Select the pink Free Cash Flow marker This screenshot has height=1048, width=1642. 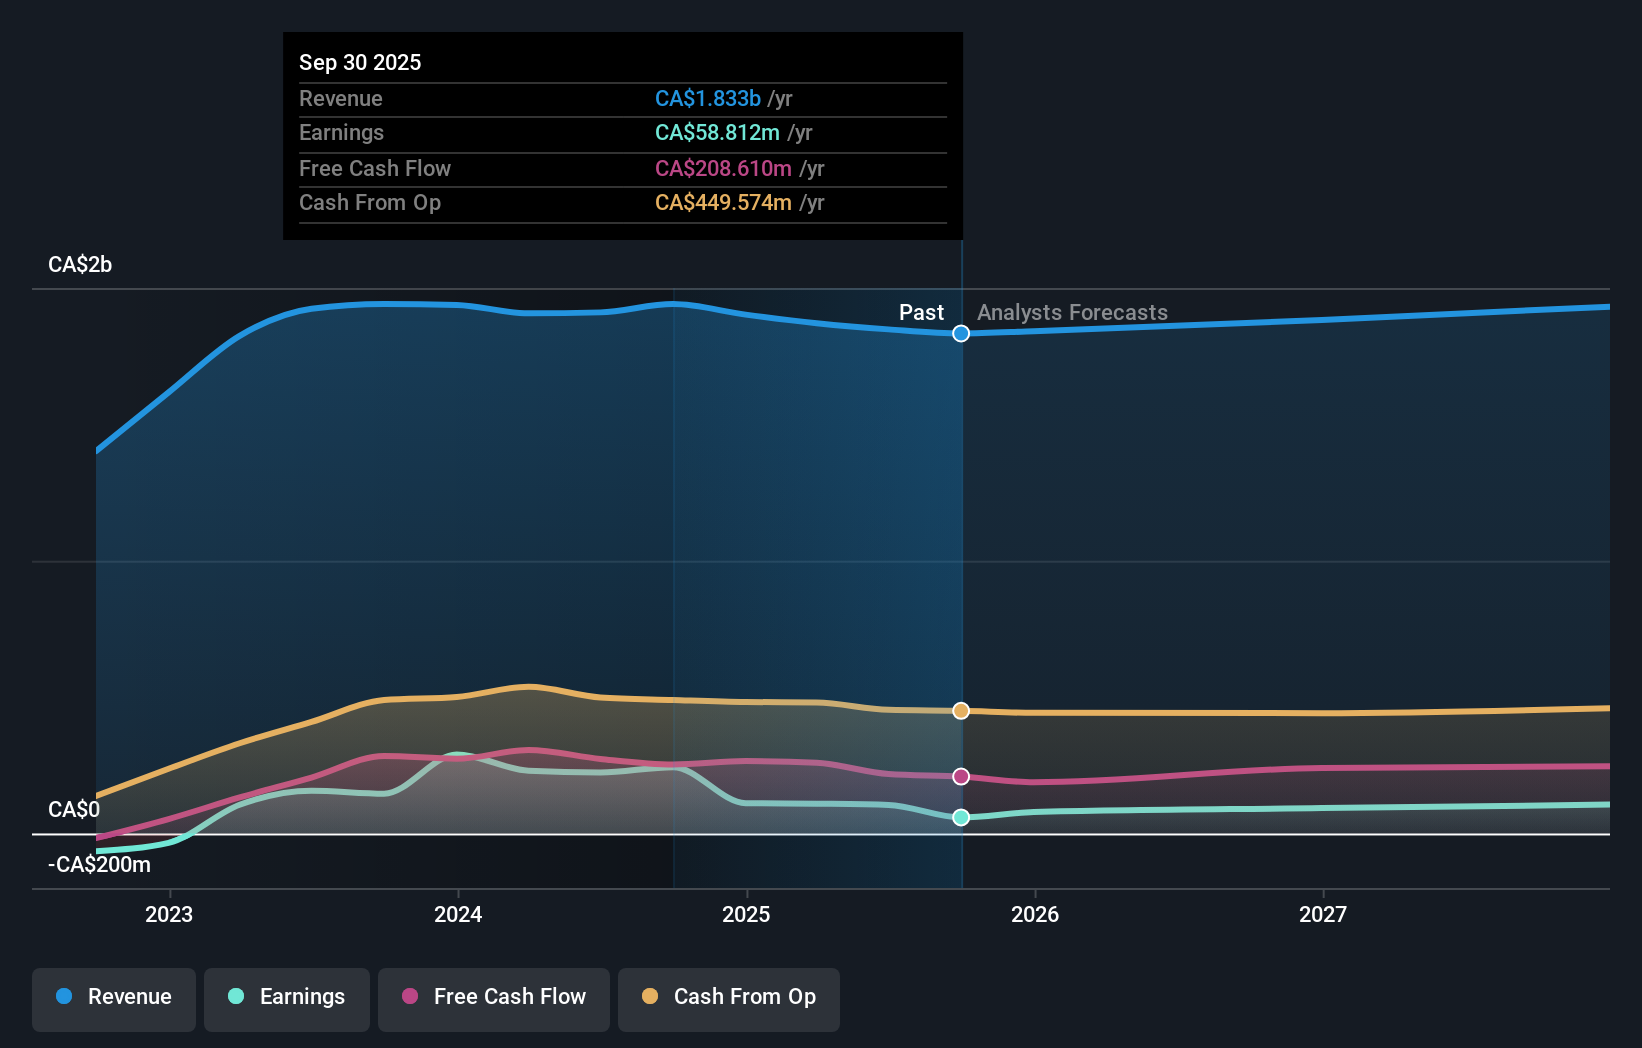coord(961,776)
